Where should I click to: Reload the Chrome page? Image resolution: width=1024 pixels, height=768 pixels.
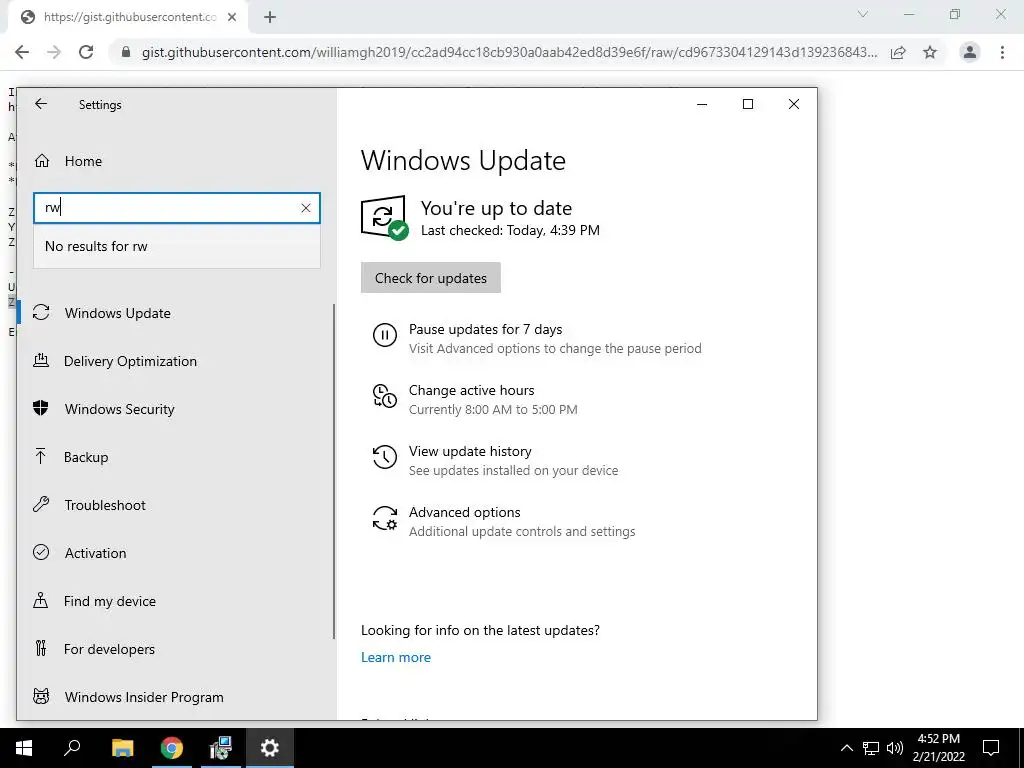(x=86, y=52)
